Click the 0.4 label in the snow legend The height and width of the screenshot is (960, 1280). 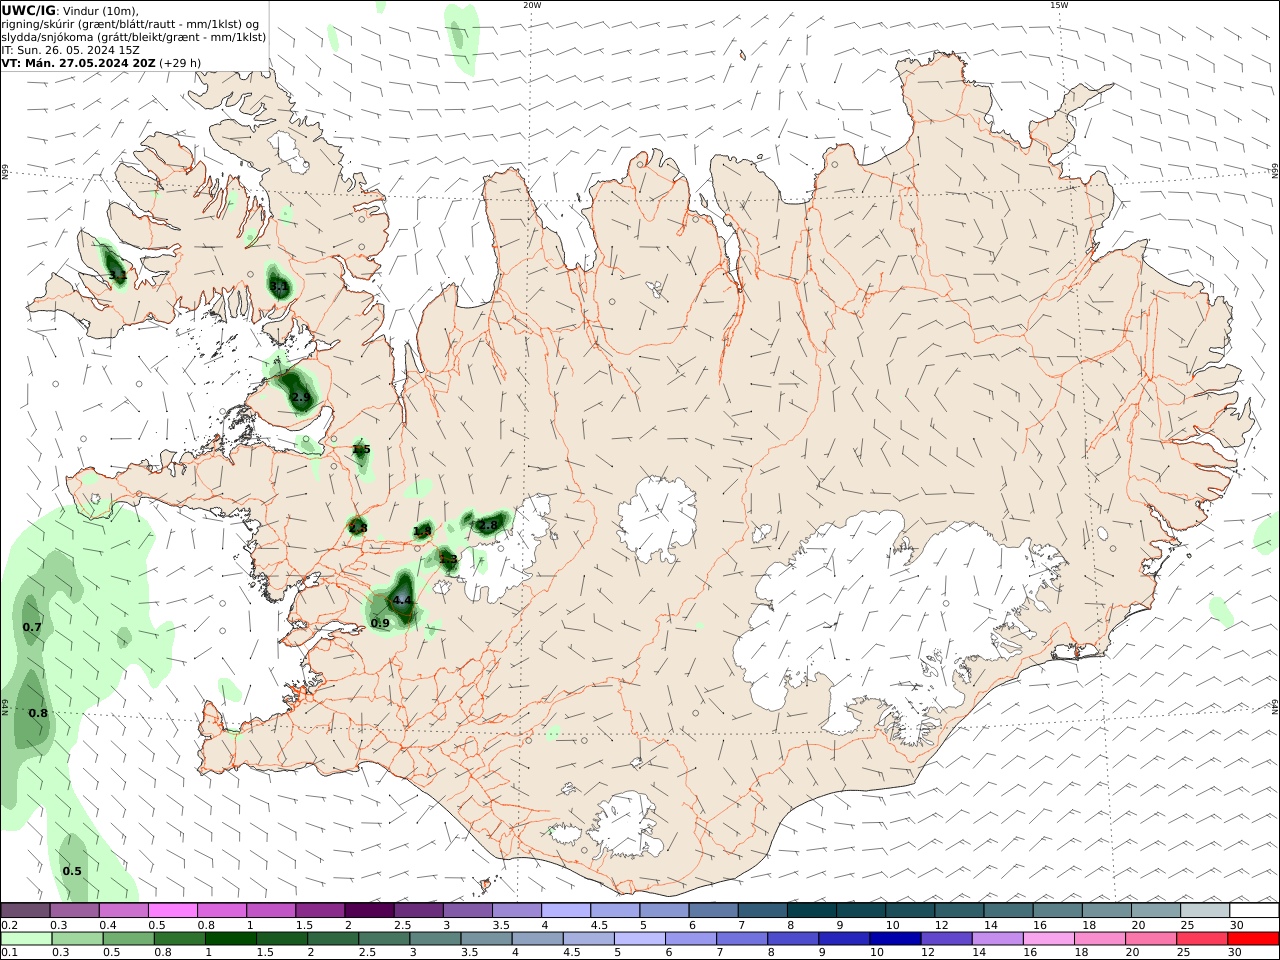[x=108, y=925]
